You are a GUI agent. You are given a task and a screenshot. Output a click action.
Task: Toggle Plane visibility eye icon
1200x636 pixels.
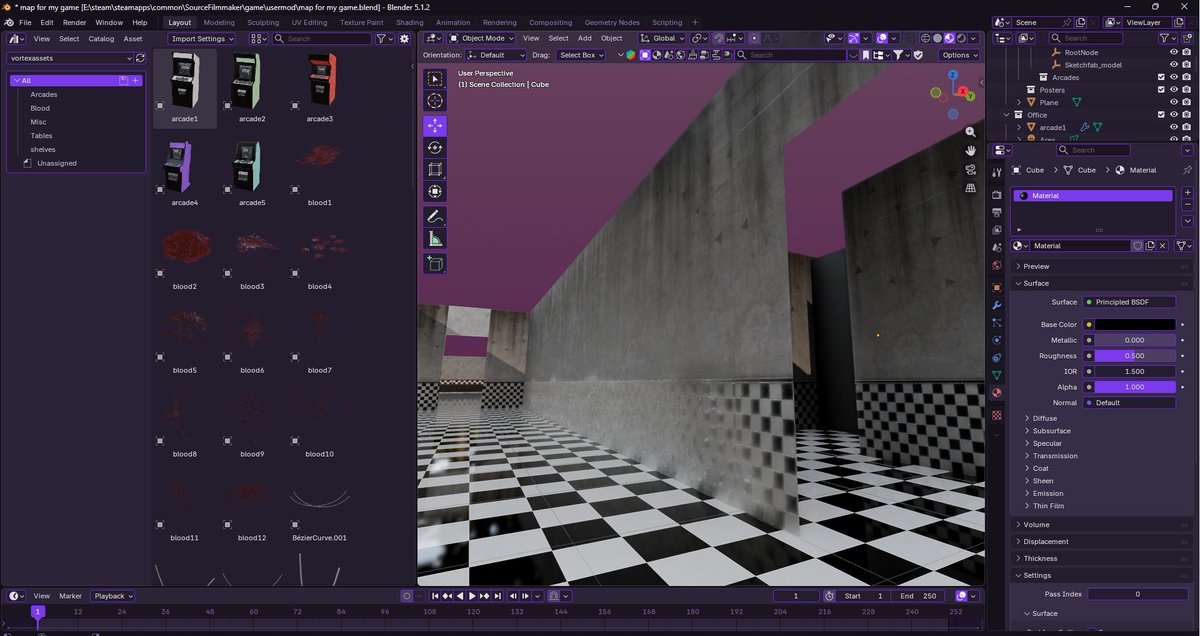point(1174,102)
